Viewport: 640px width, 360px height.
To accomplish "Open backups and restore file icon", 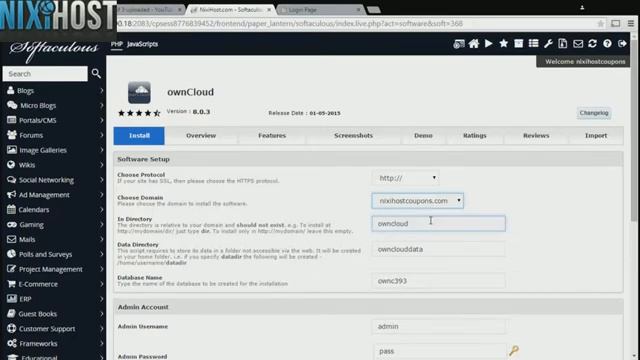I will (563, 44).
